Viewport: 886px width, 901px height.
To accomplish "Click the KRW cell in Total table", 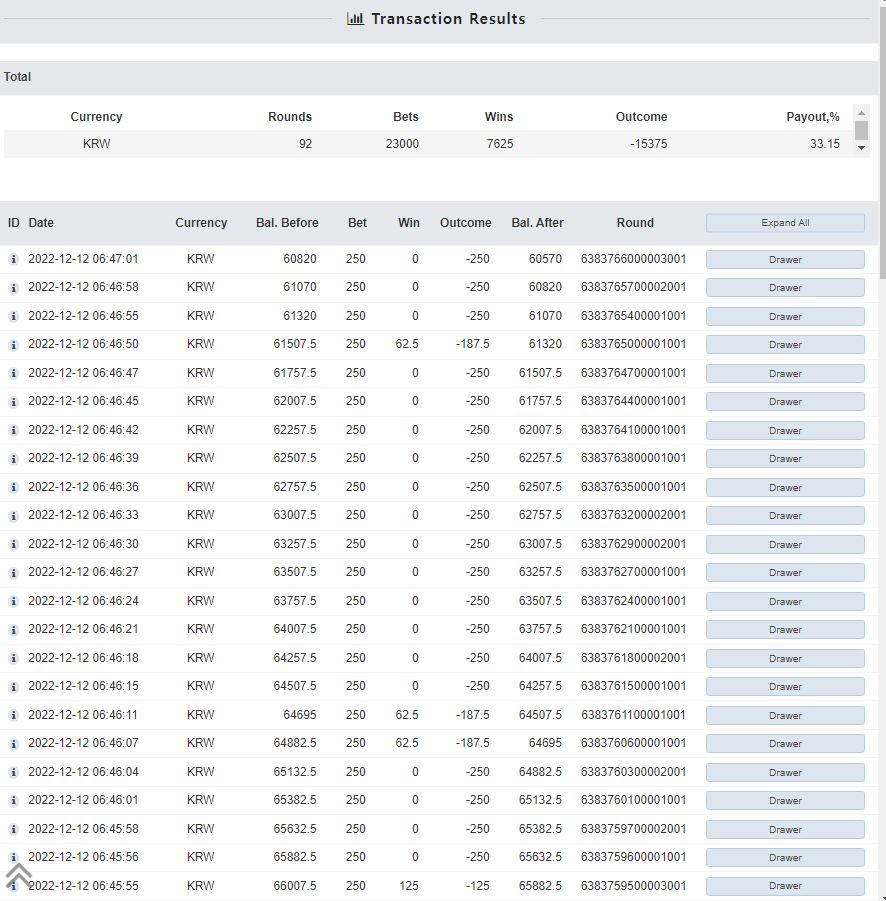I will [96, 144].
